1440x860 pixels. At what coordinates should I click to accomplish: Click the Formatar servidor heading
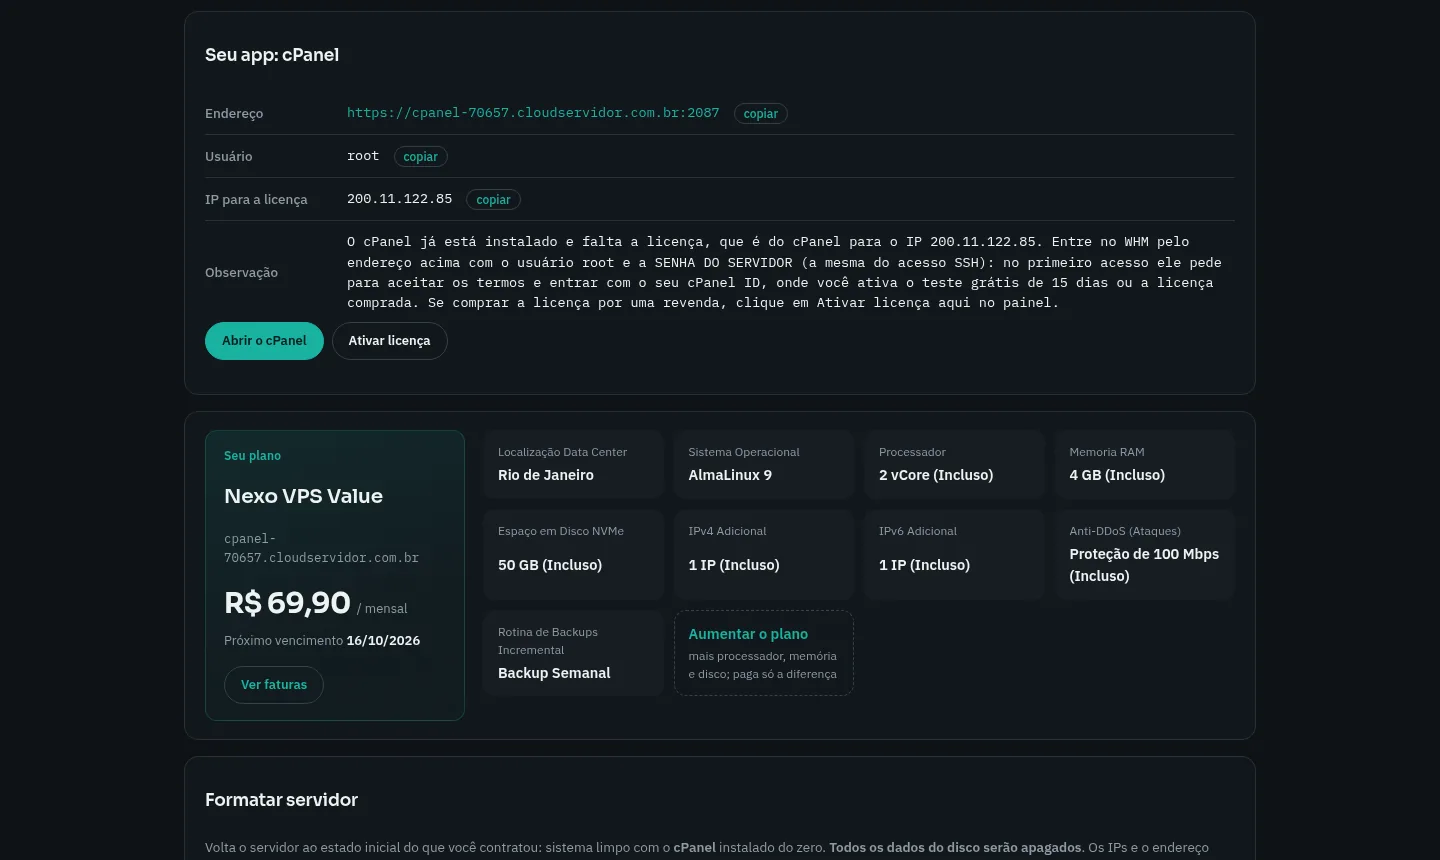point(281,800)
